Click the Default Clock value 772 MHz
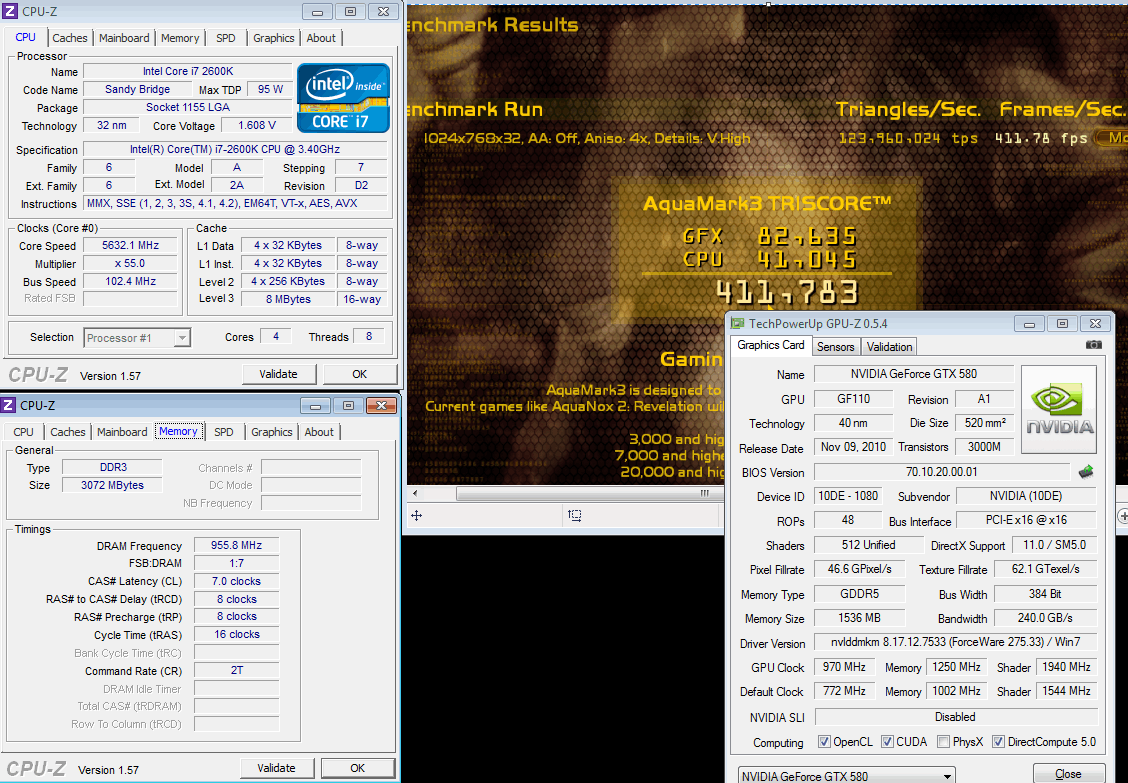1128x783 pixels. click(845, 691)
